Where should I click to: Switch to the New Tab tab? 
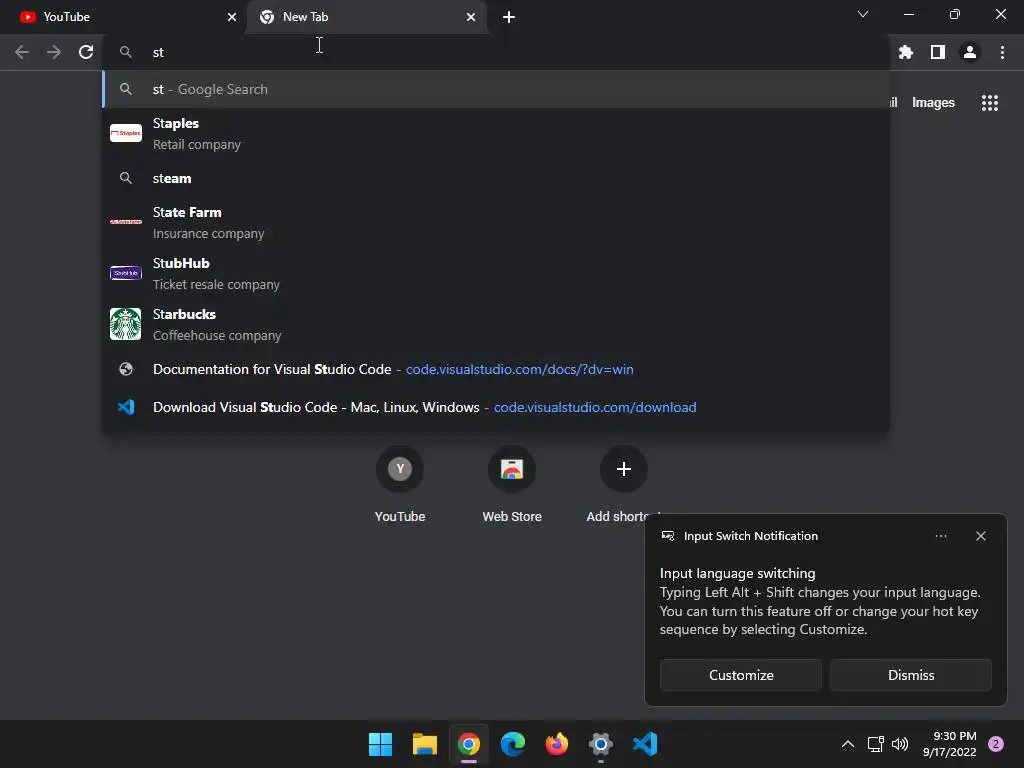(x=367, y=17)
